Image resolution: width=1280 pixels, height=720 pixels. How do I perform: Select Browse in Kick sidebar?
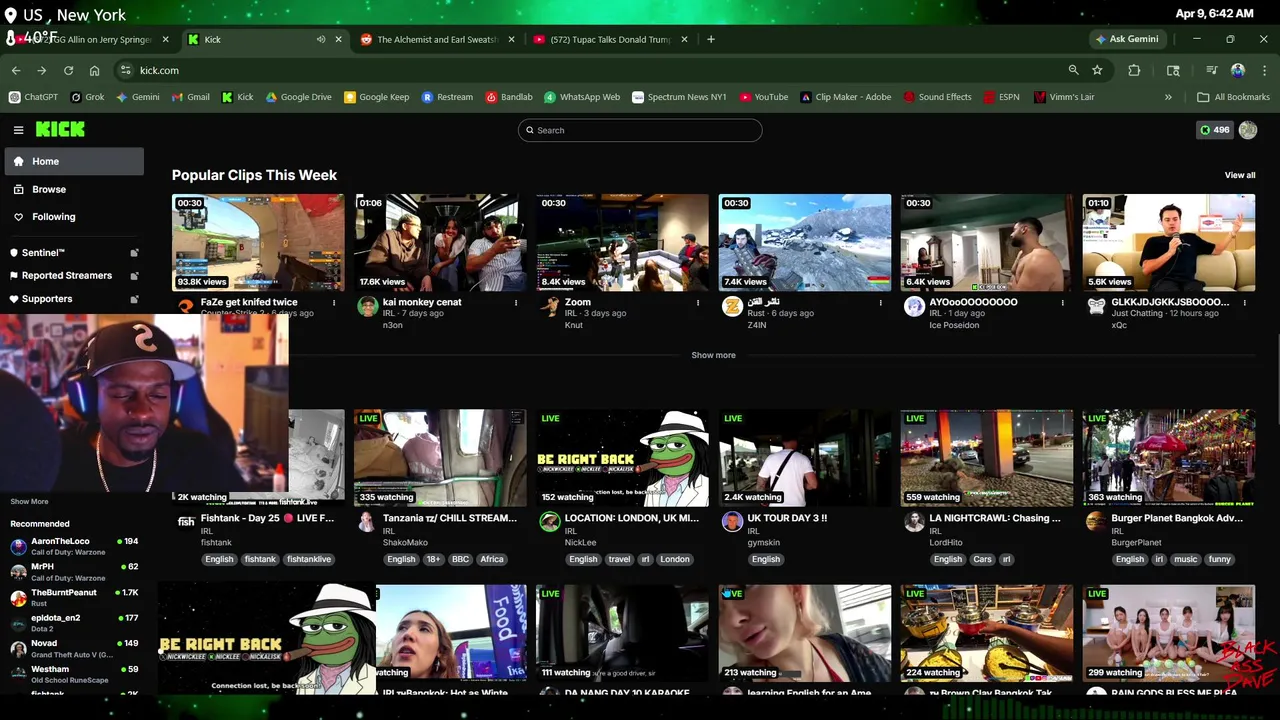click(74, 189)
